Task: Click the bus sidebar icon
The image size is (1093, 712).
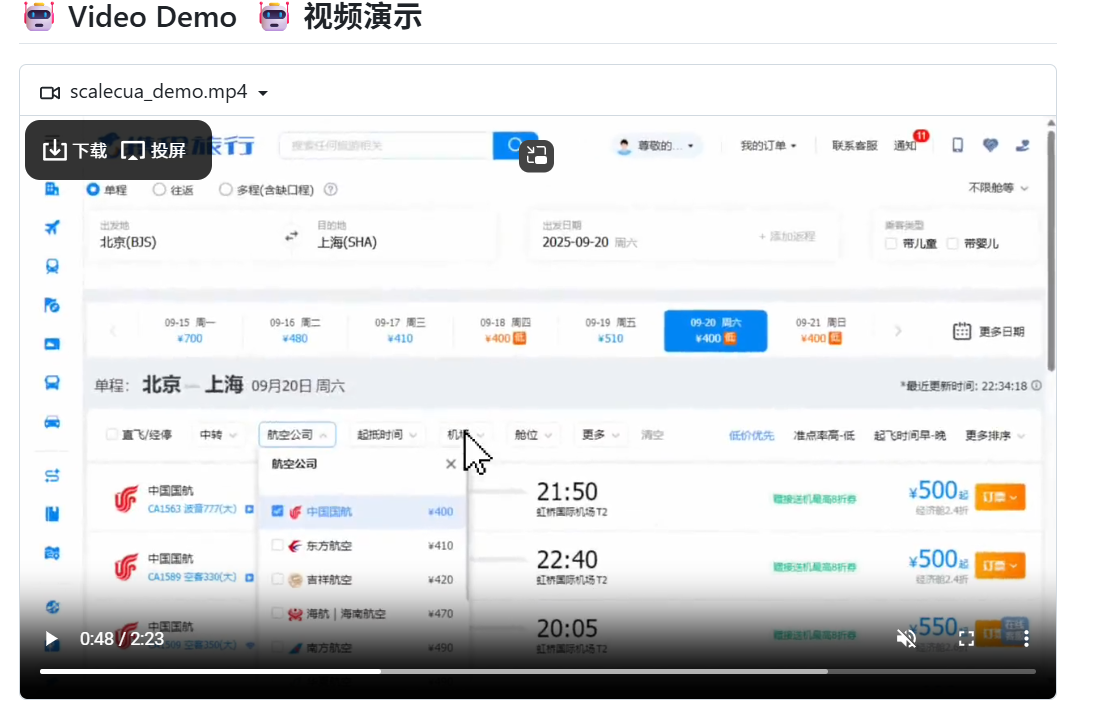Action: click(x=52, y=382)
